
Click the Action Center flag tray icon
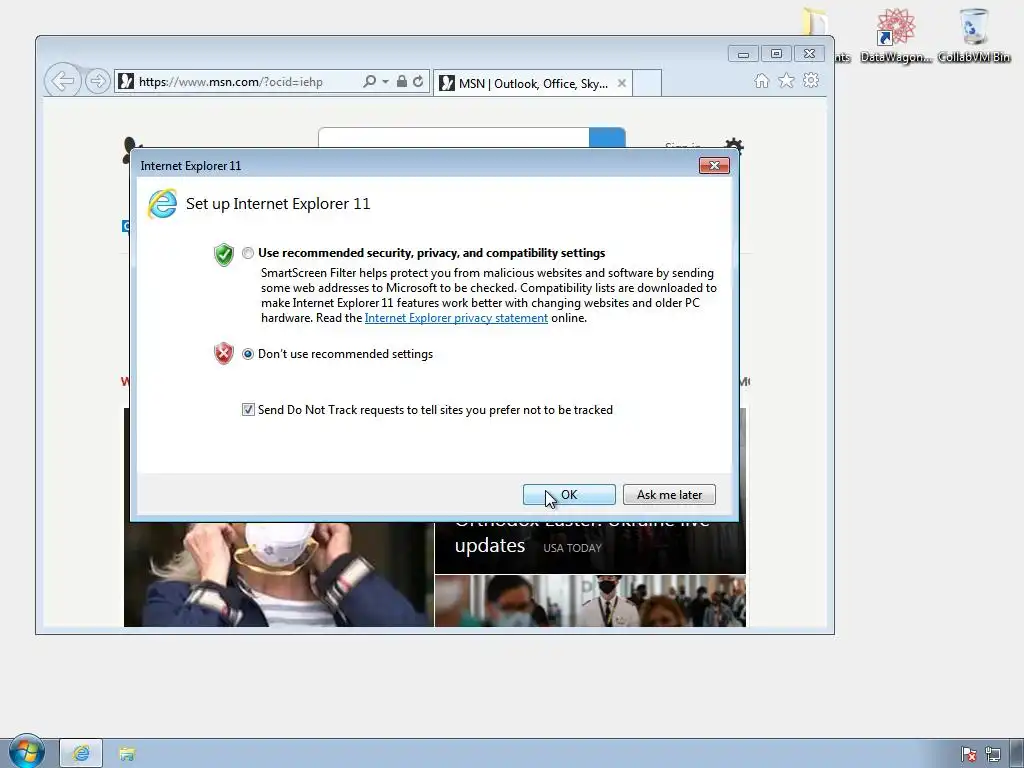(x=969, y=754)
